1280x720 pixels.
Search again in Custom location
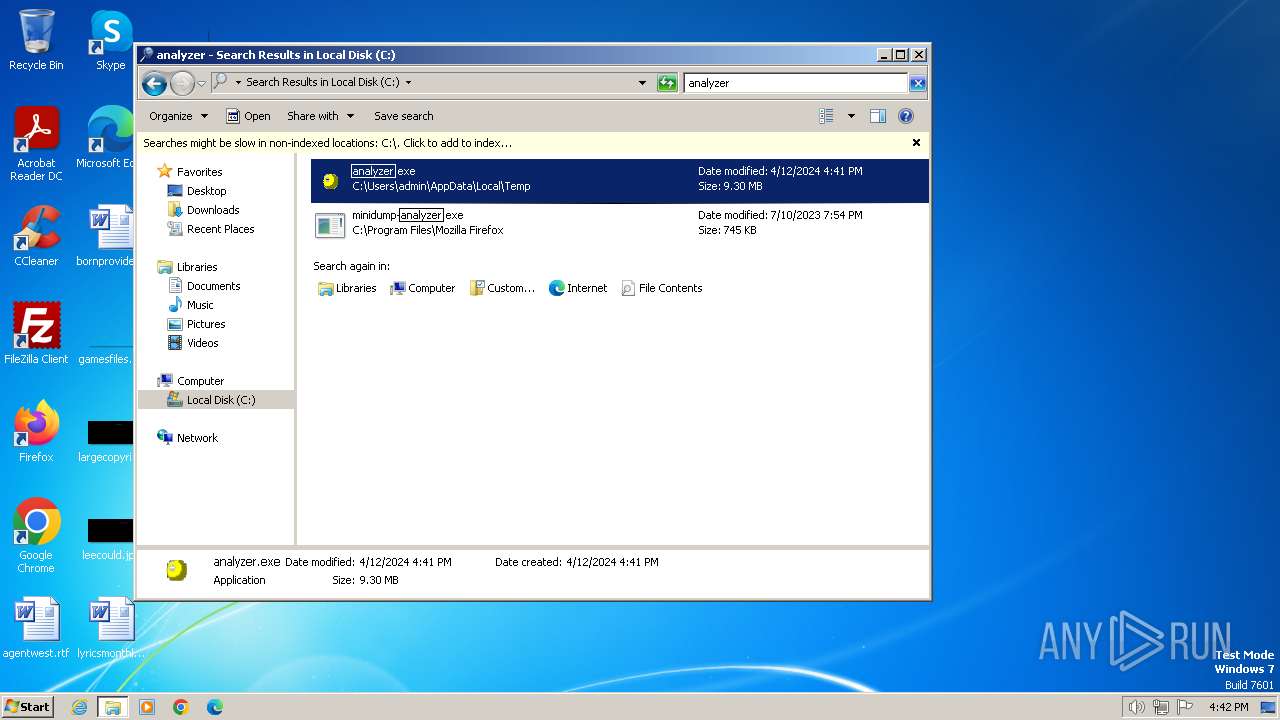coord(502,288)
